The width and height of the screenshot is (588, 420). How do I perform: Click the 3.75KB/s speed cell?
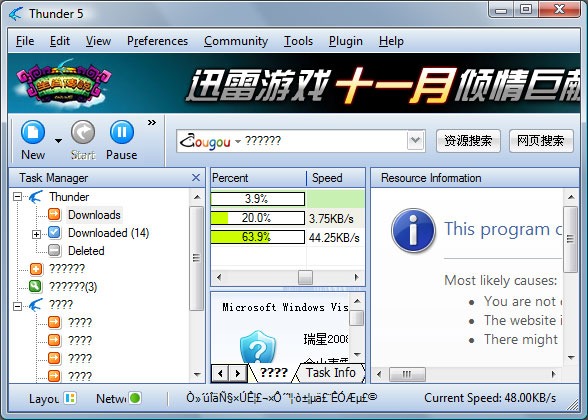click(332, 219)
